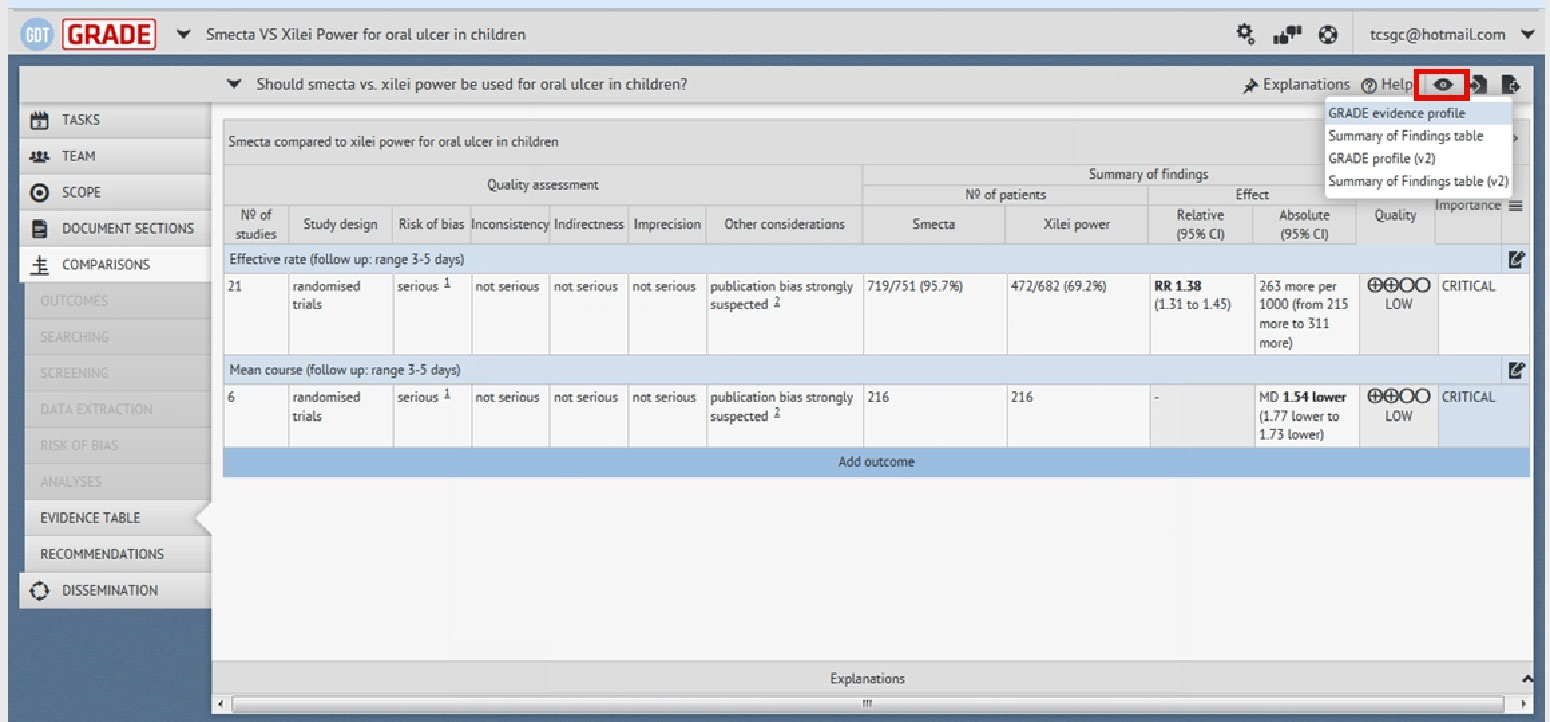The image size is (1550, 722).
Task: Click the horizontal scrollbar right arrow
Action: [1522, 704]
